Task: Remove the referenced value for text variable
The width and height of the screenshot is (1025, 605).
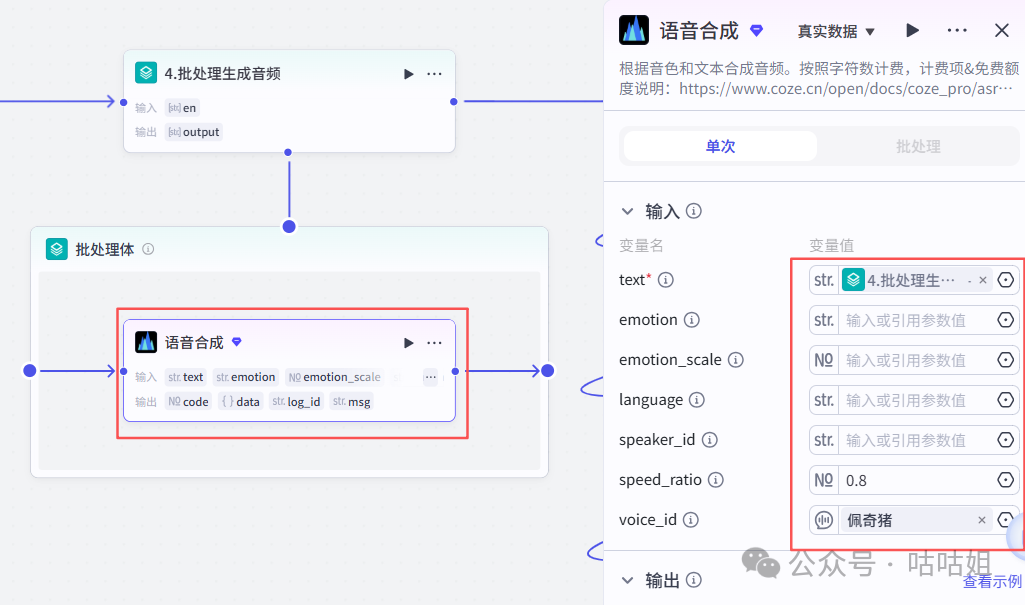Action: point(984,280)
